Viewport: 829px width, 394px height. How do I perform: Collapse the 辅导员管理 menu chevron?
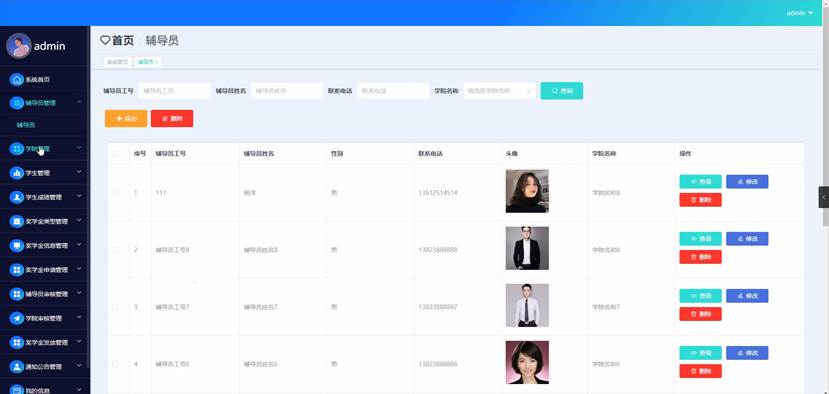79,102
